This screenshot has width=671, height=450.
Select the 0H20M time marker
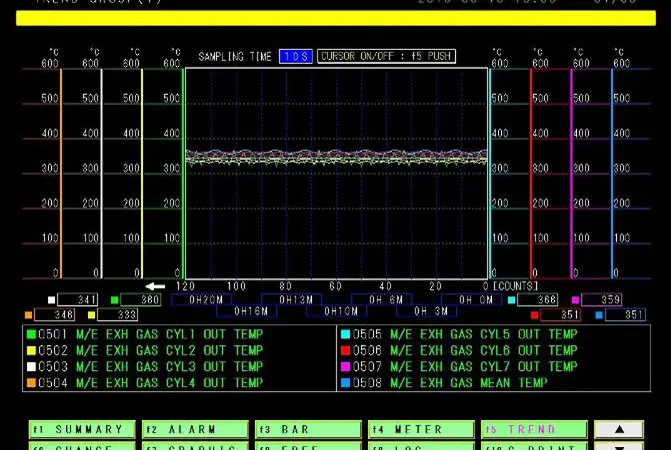pyautogui.click(x=202, y=300)
